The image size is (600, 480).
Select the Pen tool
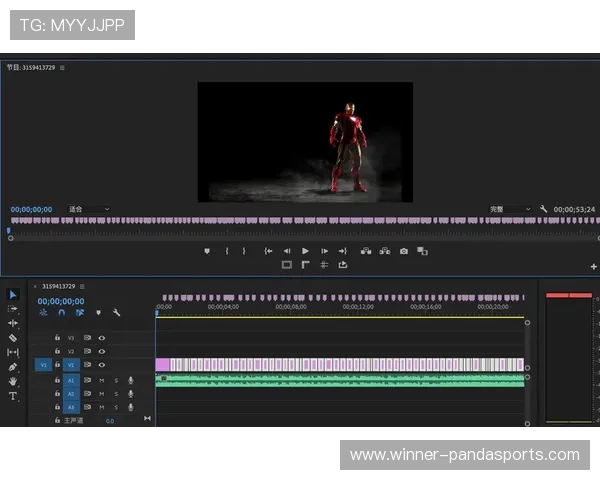pos(13,367)
